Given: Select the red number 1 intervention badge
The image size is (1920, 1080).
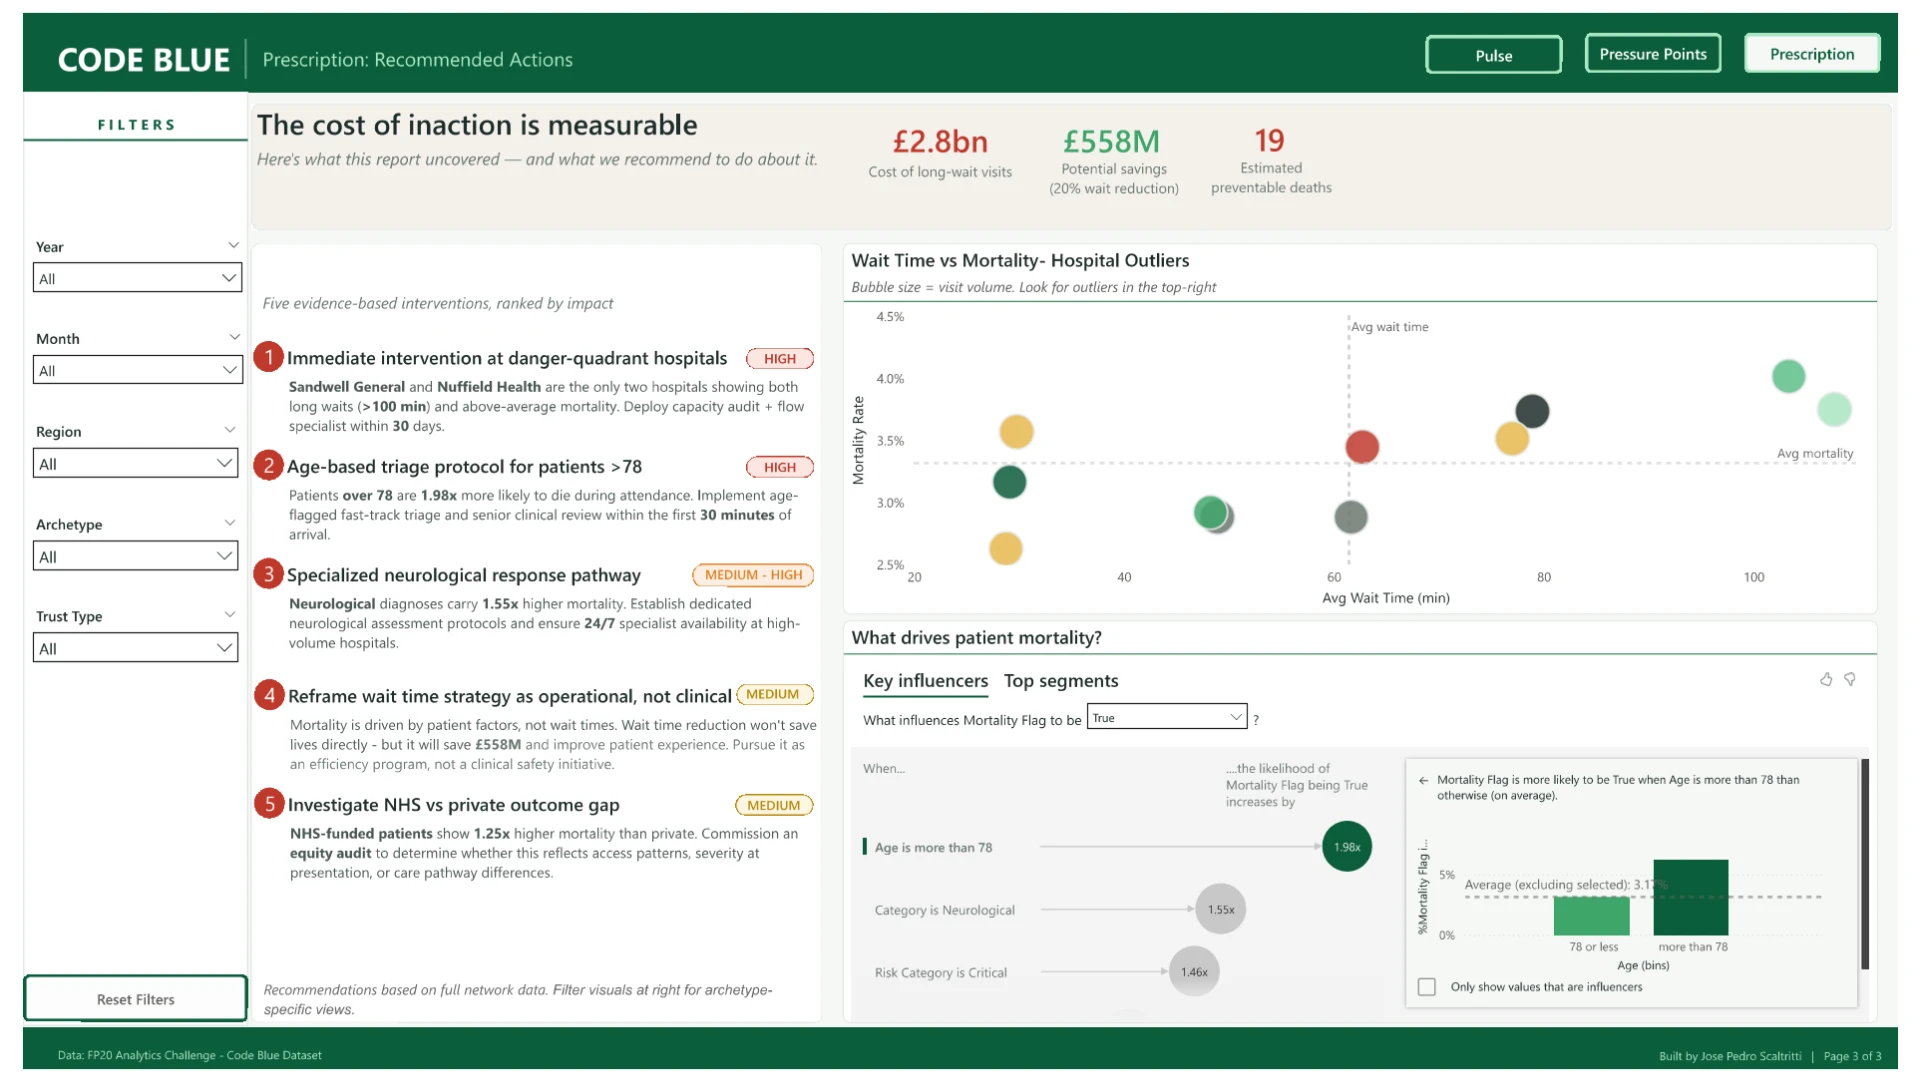Looking at the screenshot, I should tap(268, 357).
